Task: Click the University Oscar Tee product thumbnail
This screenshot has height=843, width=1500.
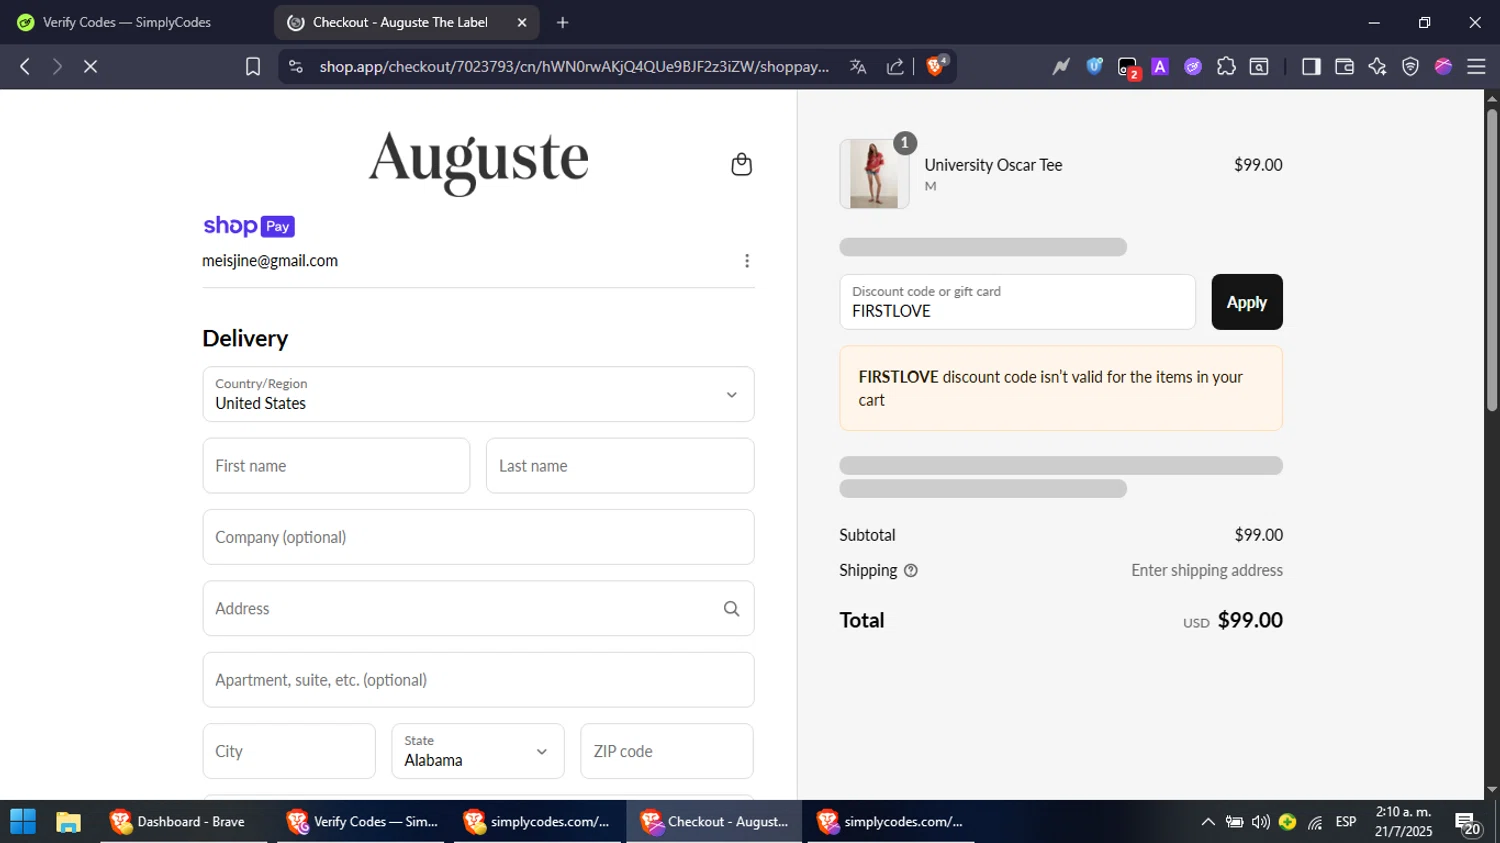Action: 874,174
